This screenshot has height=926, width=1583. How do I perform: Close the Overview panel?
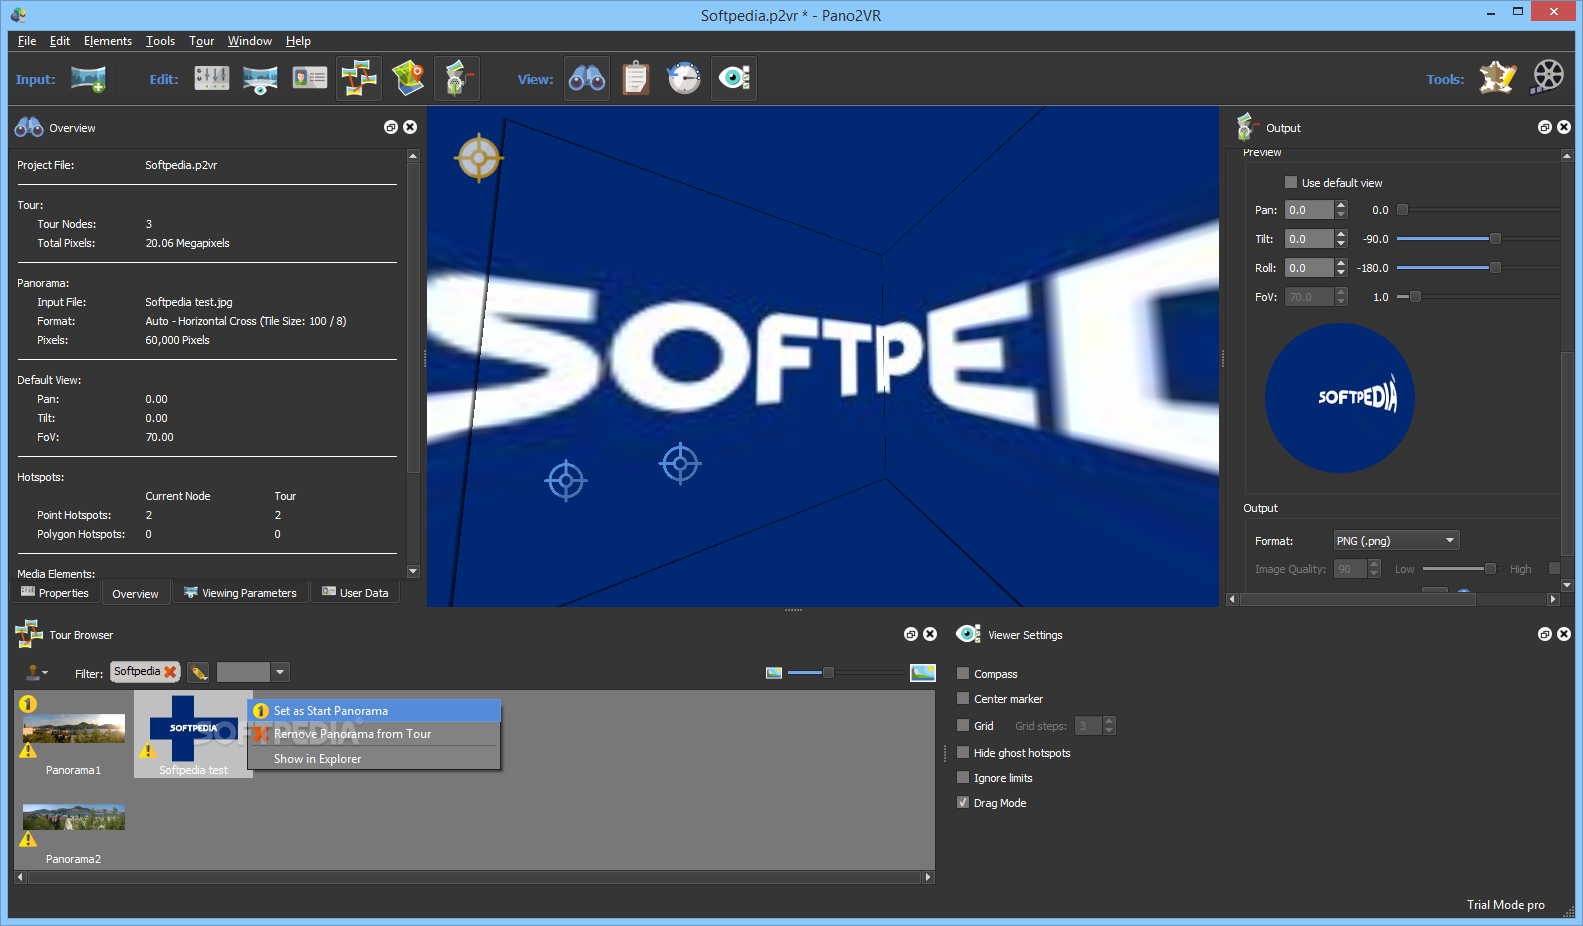[x=410, y=127]
